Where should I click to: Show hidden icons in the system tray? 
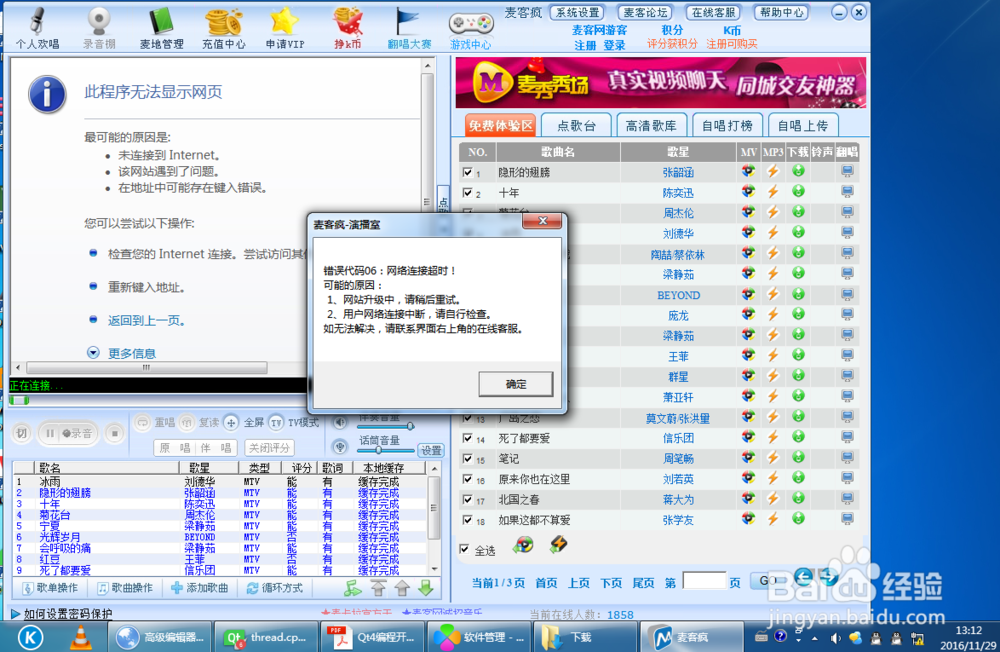(x=815, y=637)
